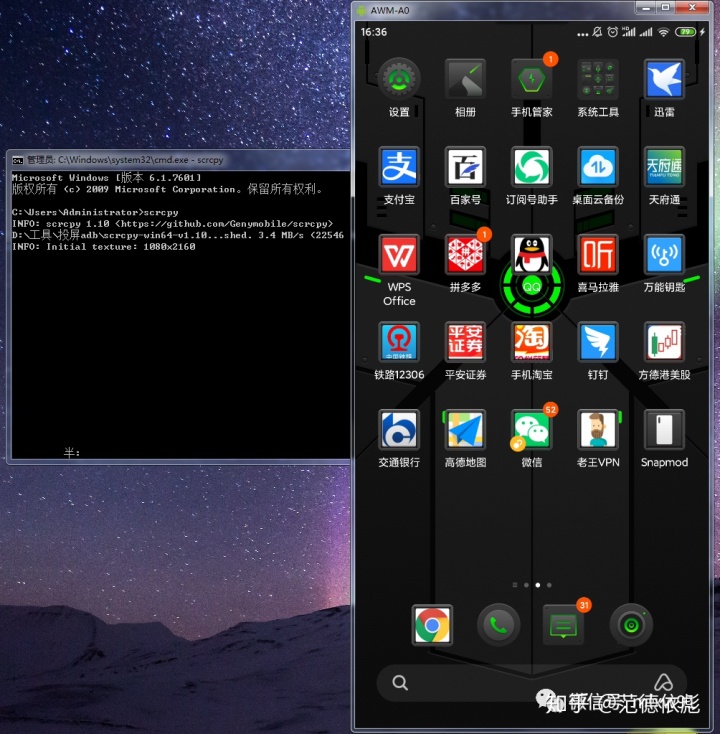This screenshot has height=734, width=720.
Task: Launch WPS Office
Action: [x=399, y=254]
